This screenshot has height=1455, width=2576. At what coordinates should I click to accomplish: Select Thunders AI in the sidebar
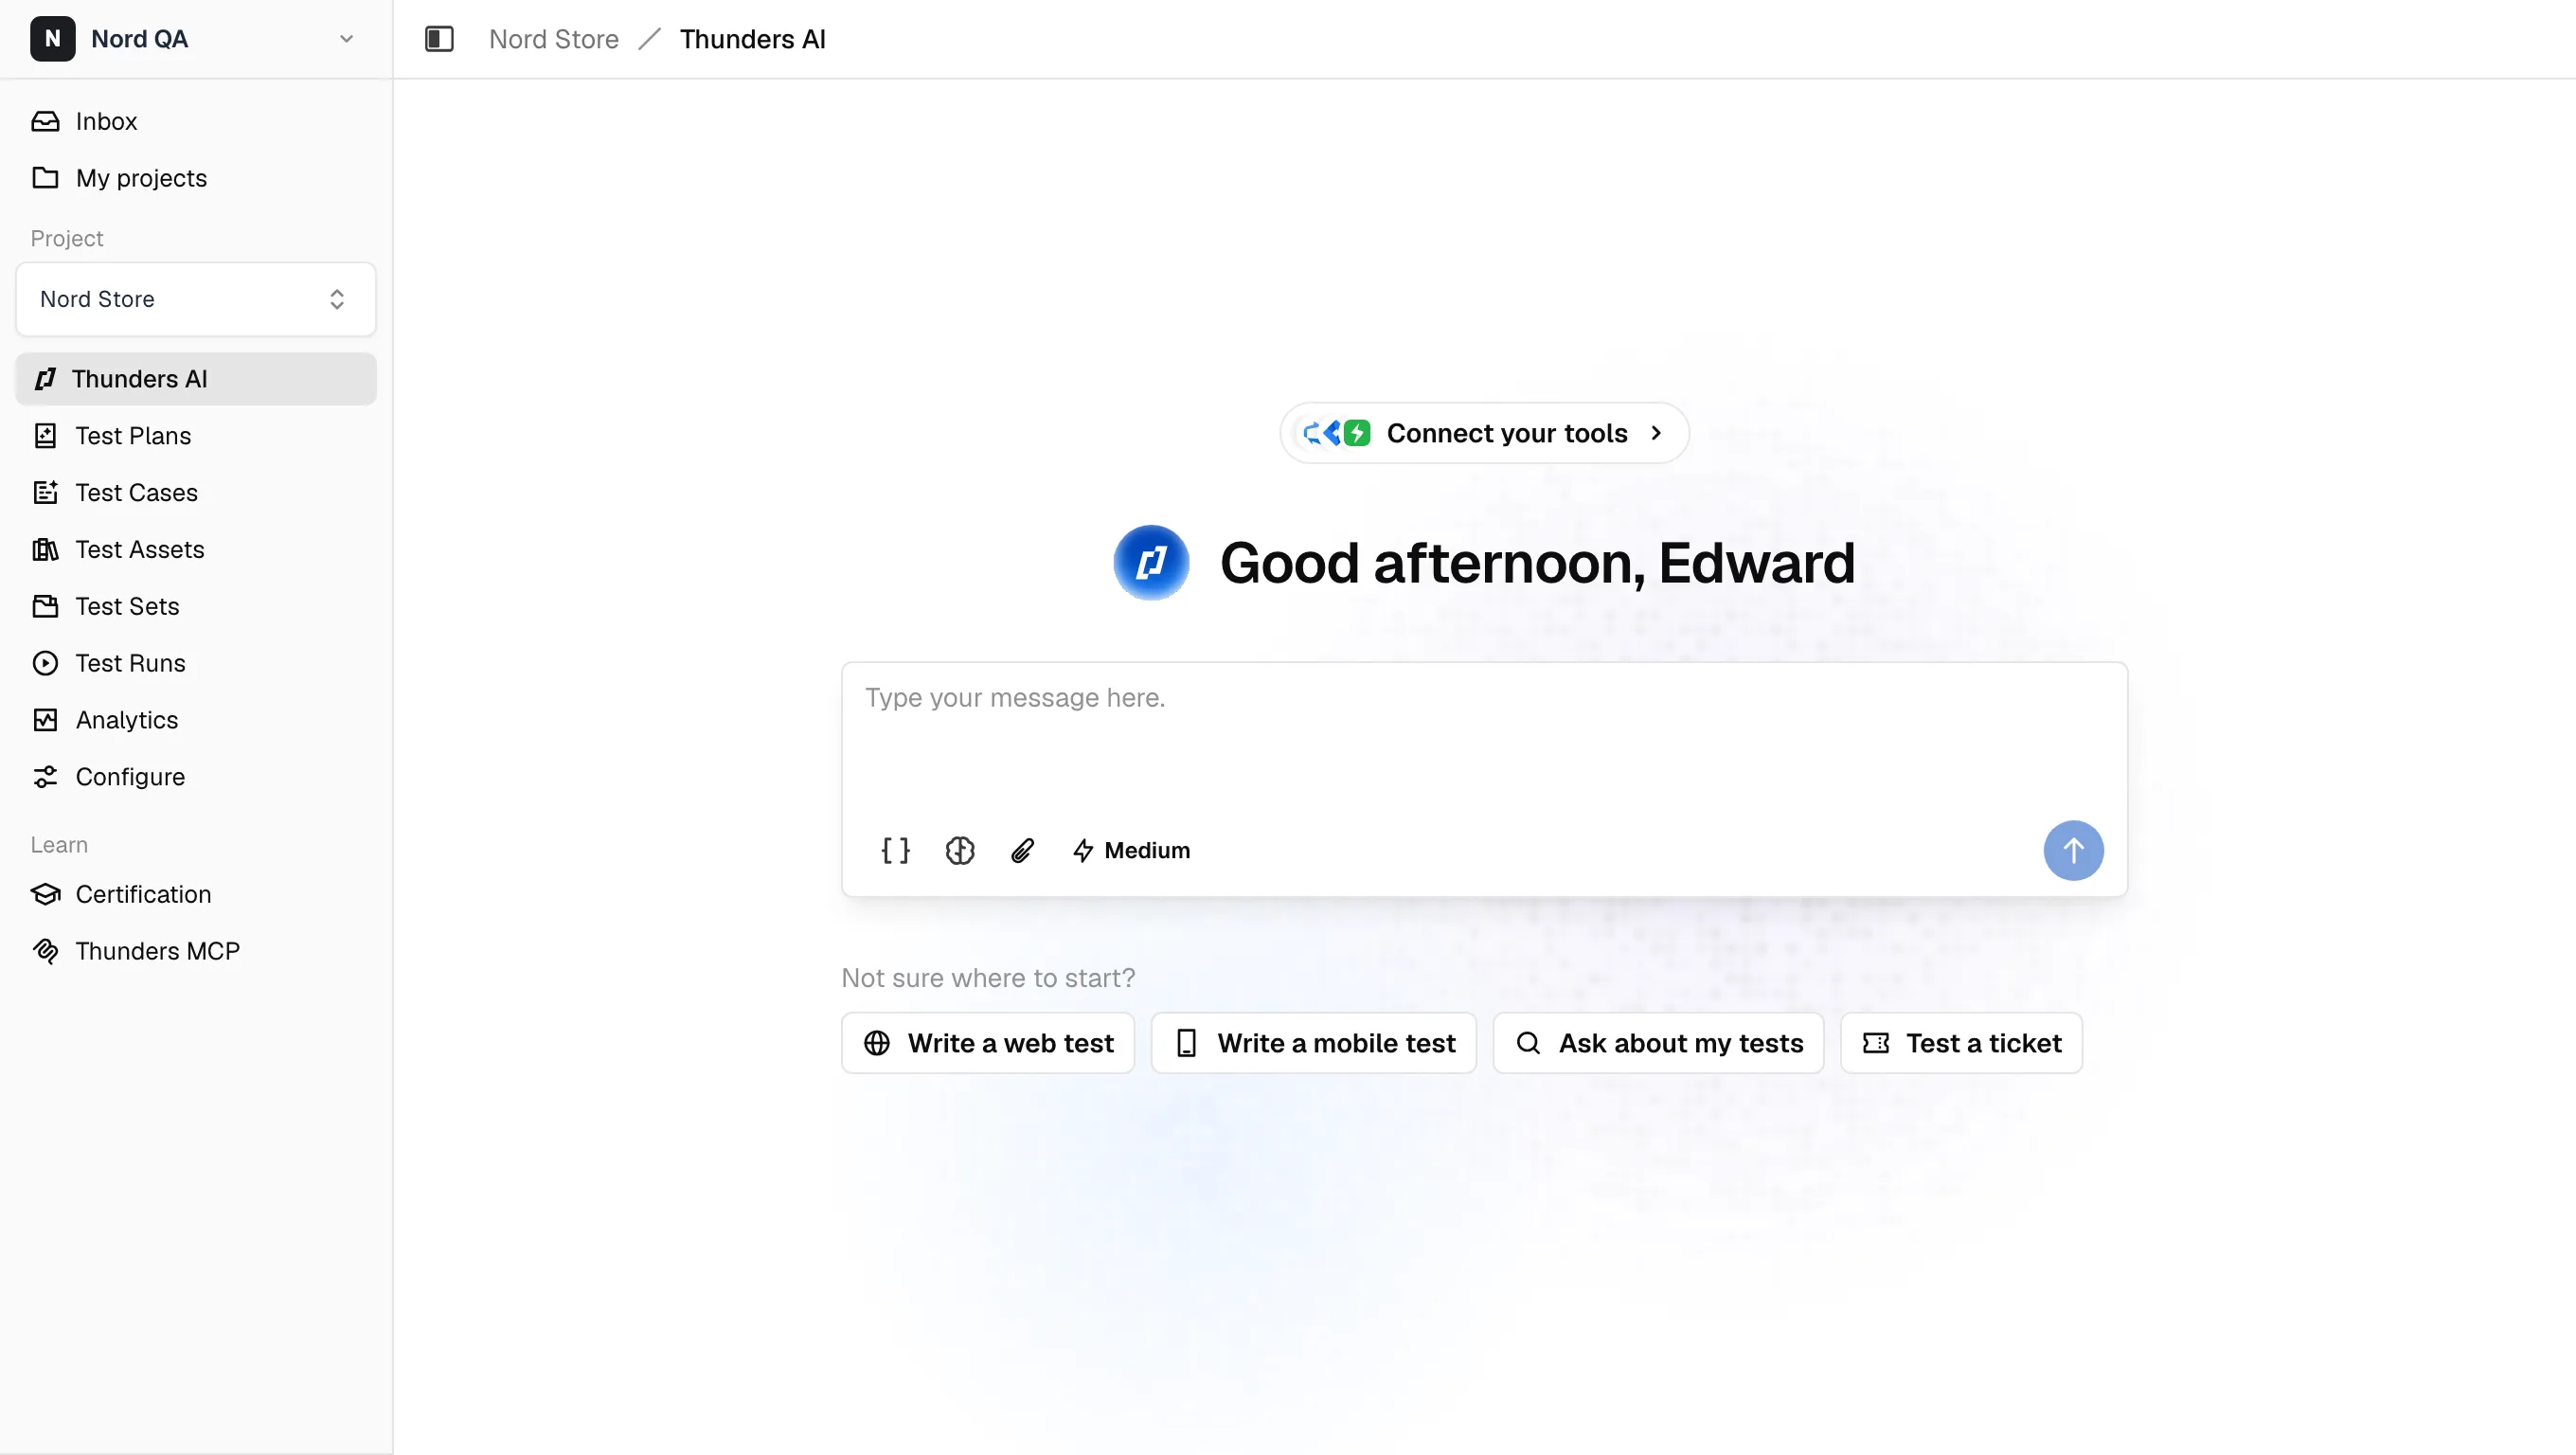point(196,379)
